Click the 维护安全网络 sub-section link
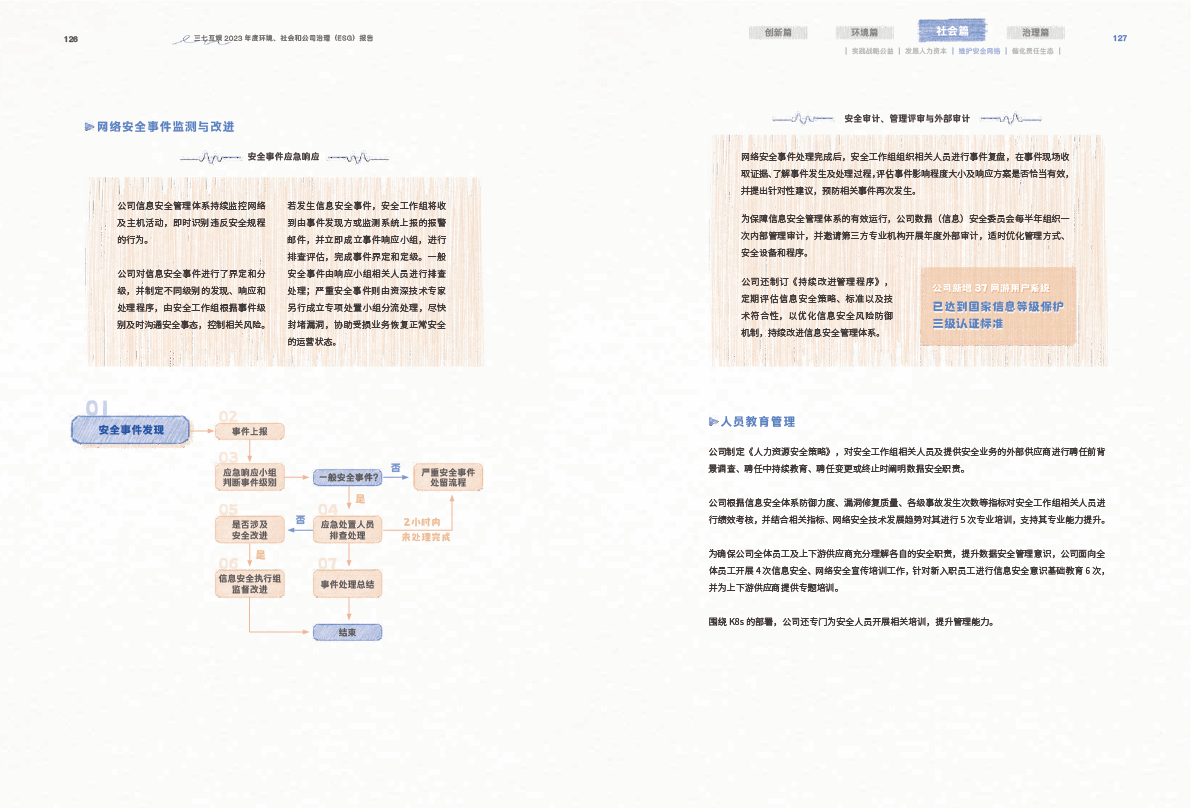The height and width of the screenshot is (809, 1191). pos(979,50)
